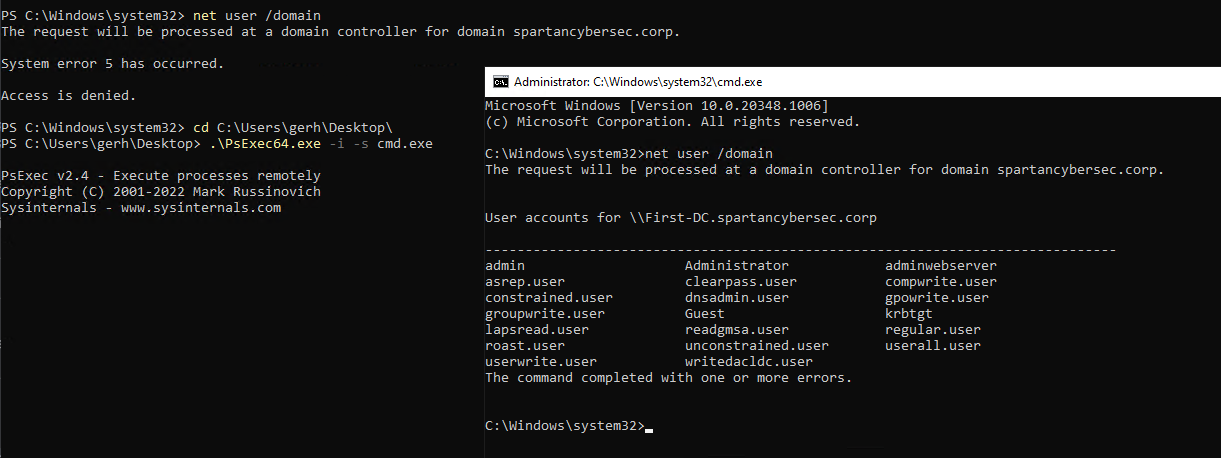Click the roast.user account entry
1221x458 pixels.
click(525, 346)
